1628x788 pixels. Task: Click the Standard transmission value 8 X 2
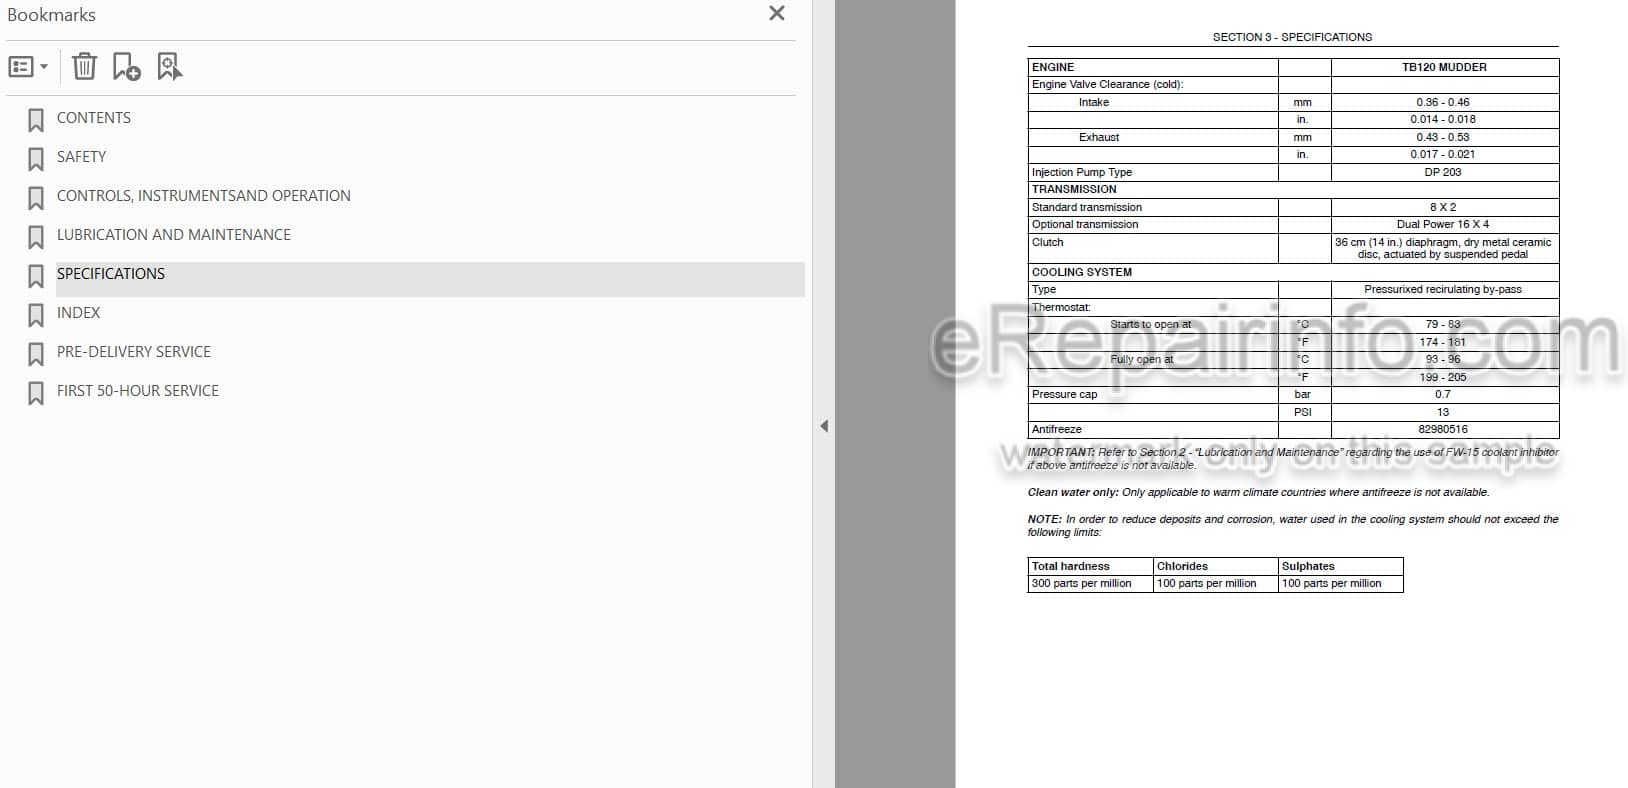[x=1443, y=207]
